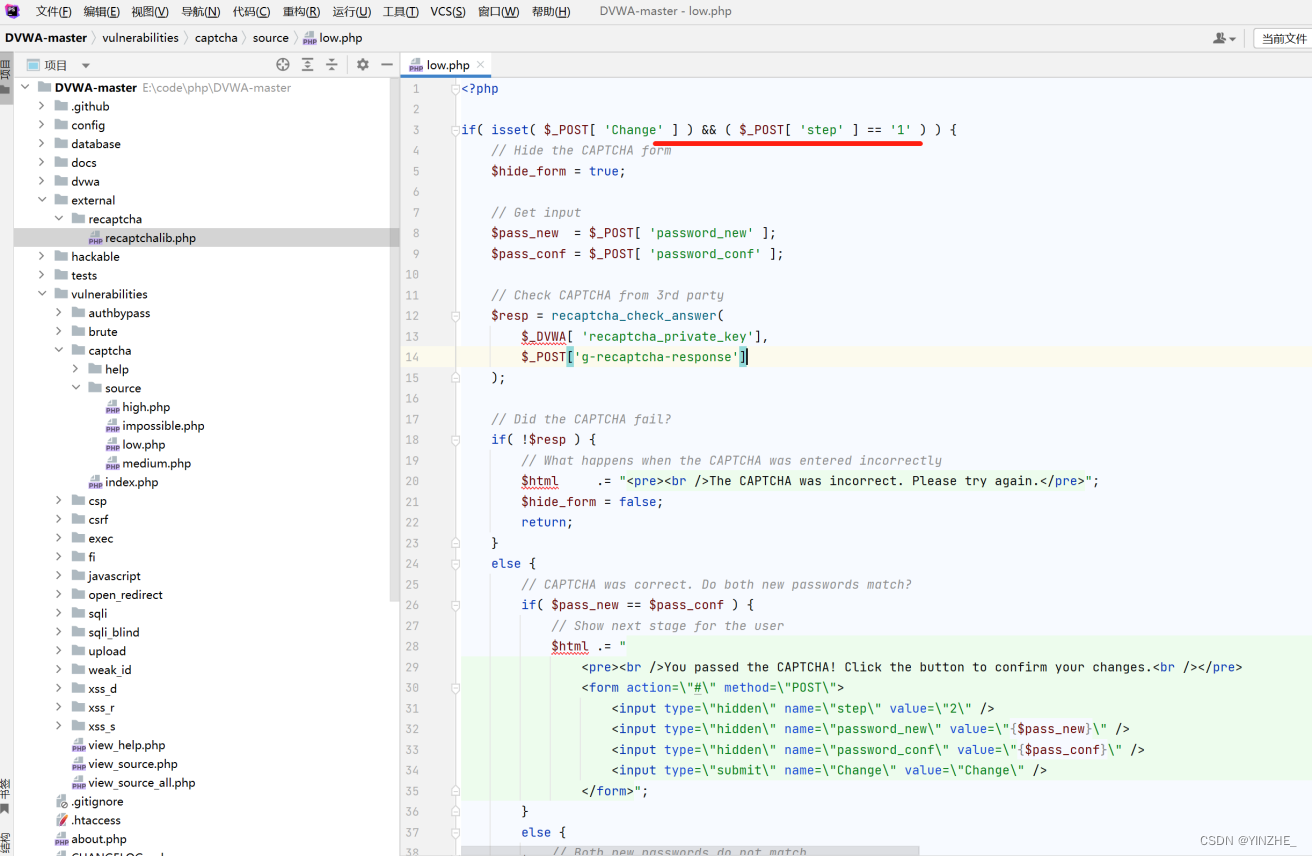1312x856 pixels.
Task: Close the low.php editor tab
Action: click(480, 64)
